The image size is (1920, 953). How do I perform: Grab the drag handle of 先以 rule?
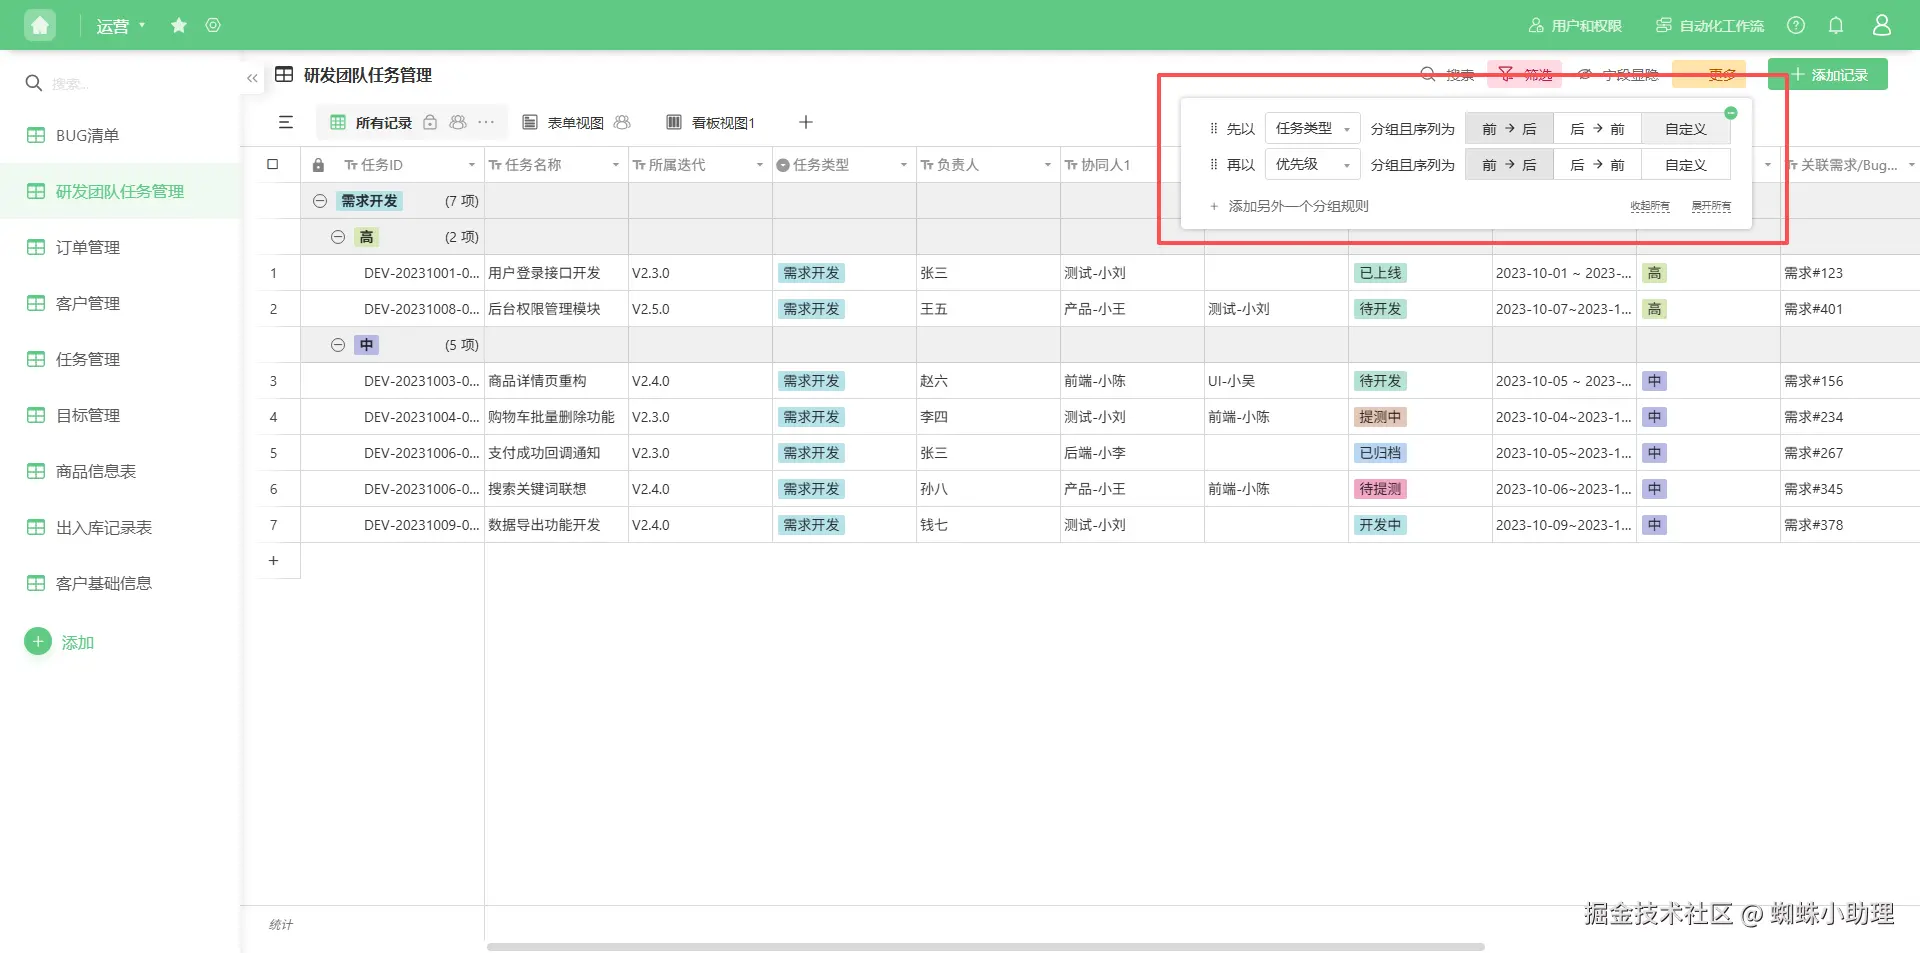(x=1214, y=128)
